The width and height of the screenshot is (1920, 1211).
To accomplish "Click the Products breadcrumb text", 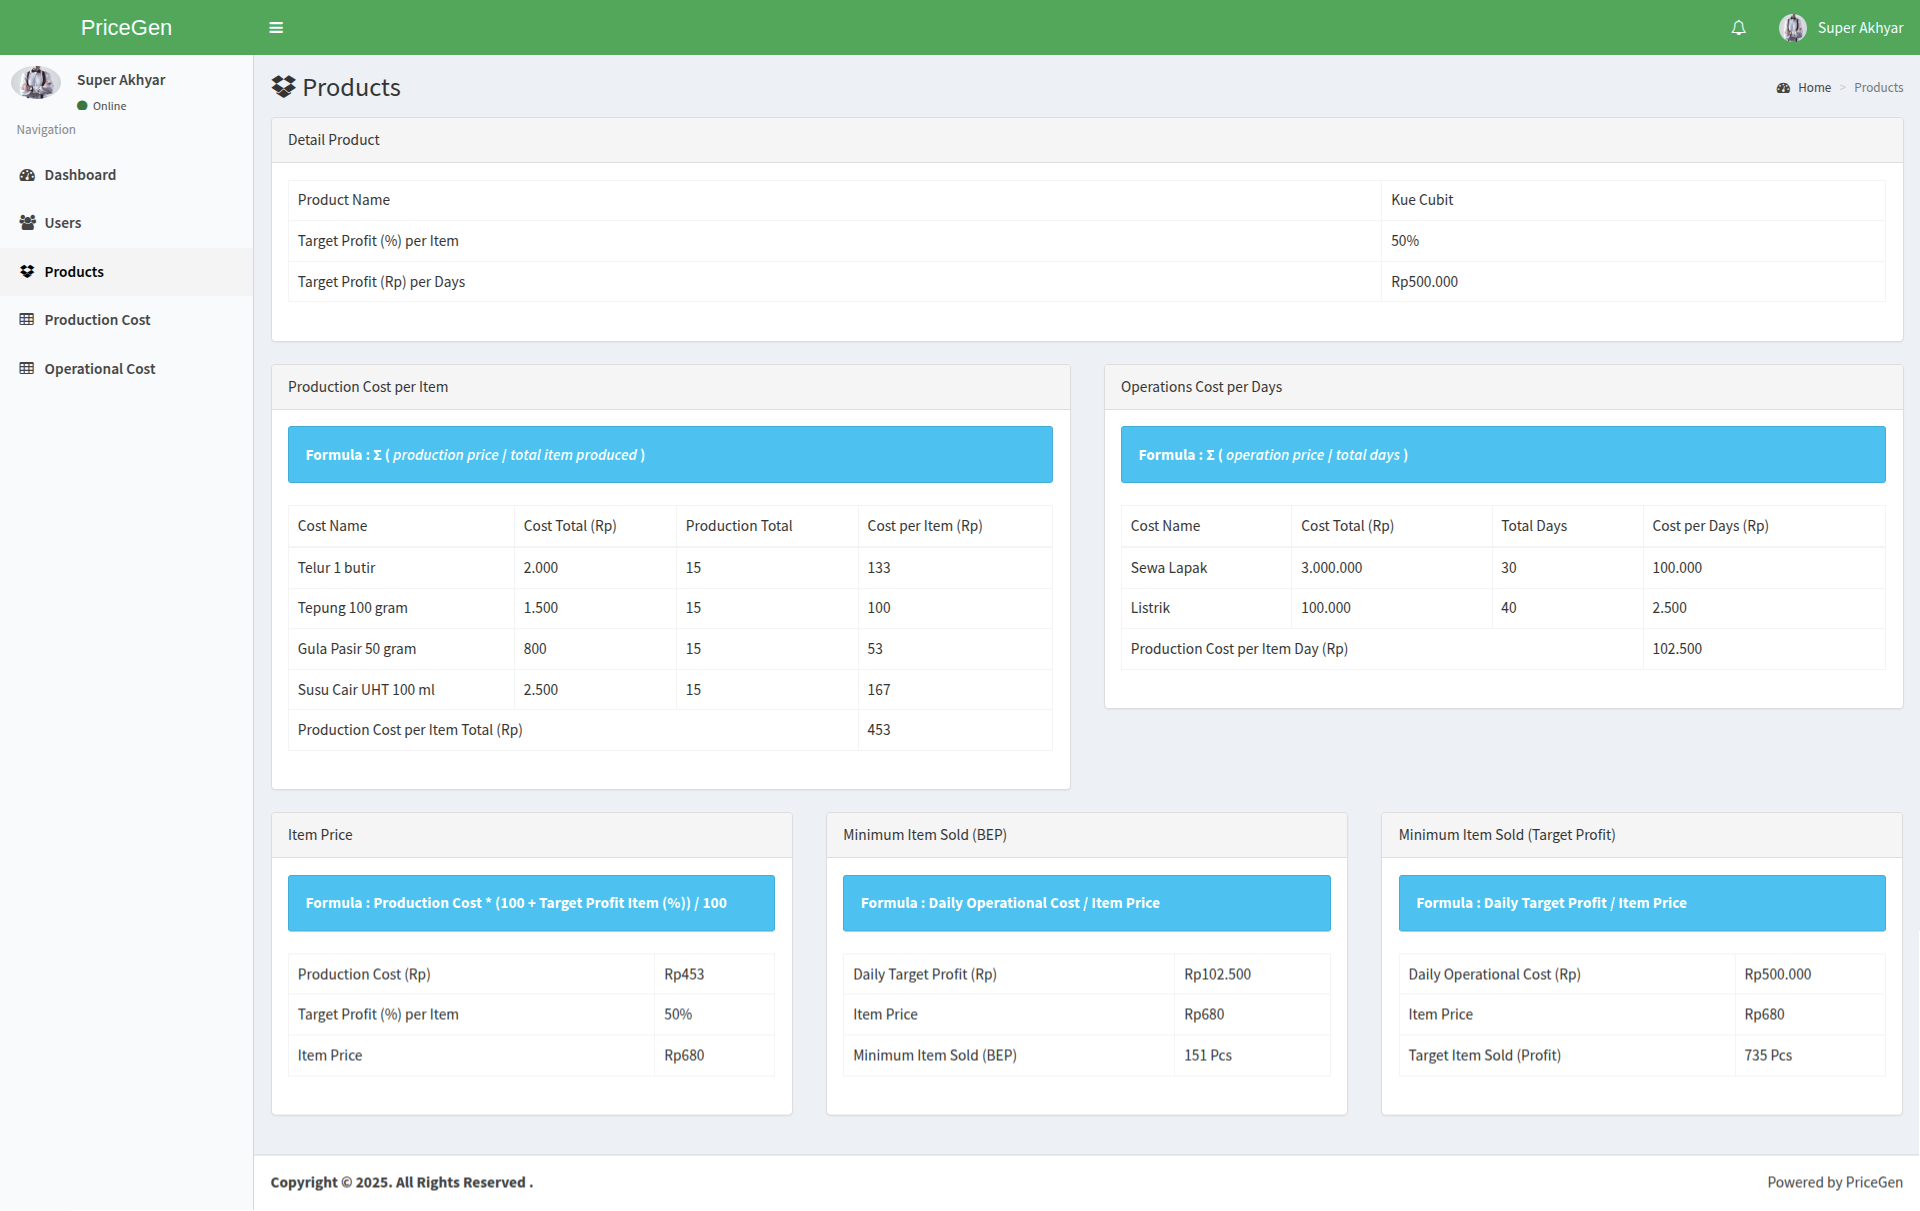I will (x=1878, y=88).
